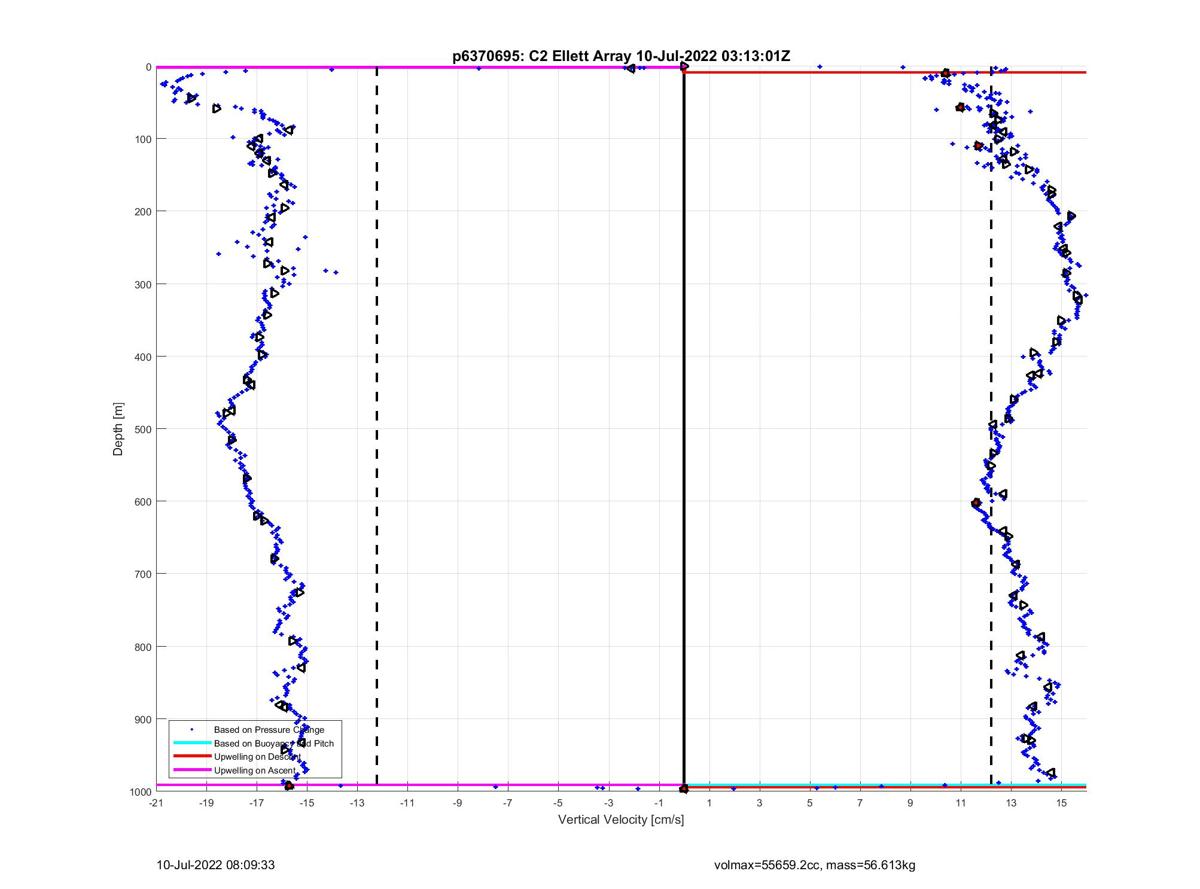The image size is (1200, 889).
Task: Click legend entry 'Based on Buoyancy and Pitch'
Action: [x=275, y=744]
